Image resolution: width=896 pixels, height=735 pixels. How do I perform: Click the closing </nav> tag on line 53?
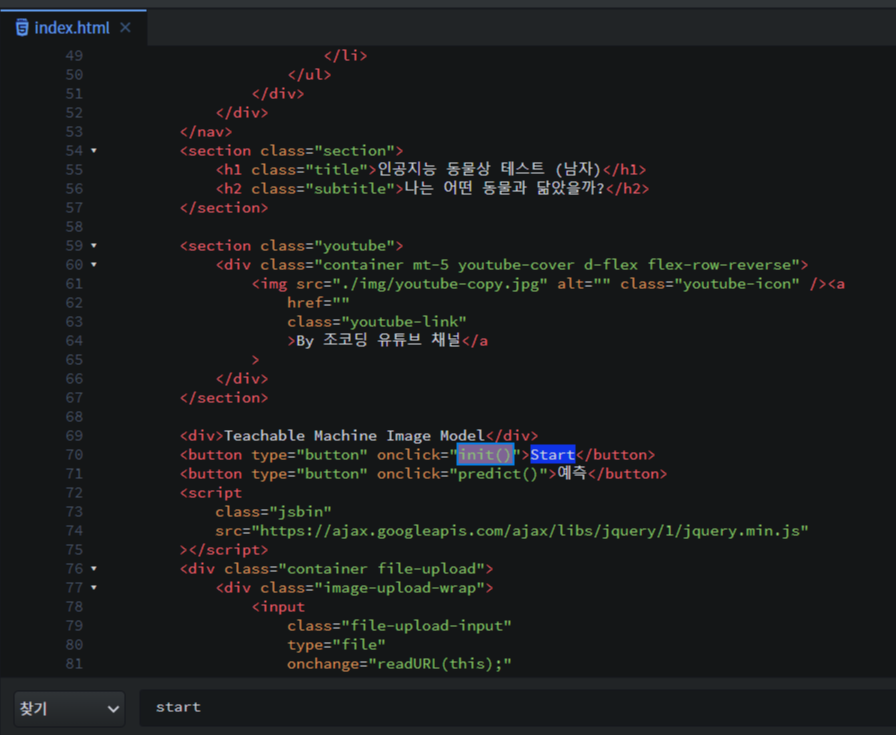click(x=206, y=132)
